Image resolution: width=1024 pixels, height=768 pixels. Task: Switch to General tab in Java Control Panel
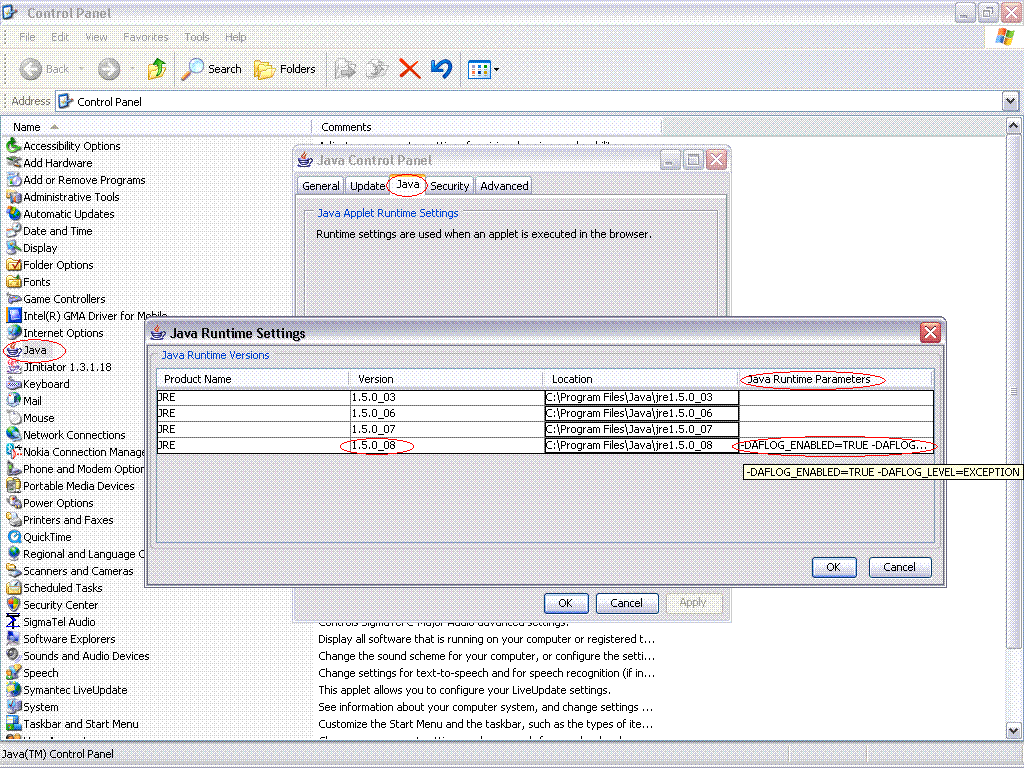pos(321,186)
